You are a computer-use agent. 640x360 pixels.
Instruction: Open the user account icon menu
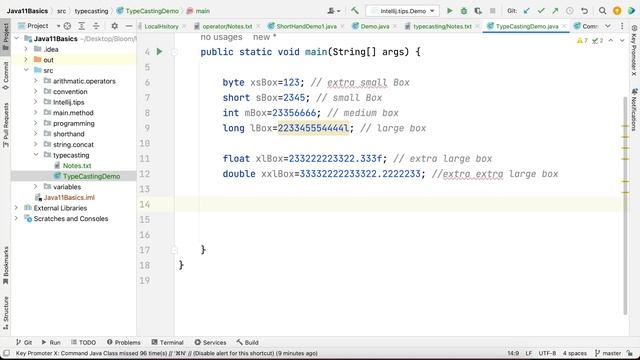pyautogui.click(x=334, y=11)
